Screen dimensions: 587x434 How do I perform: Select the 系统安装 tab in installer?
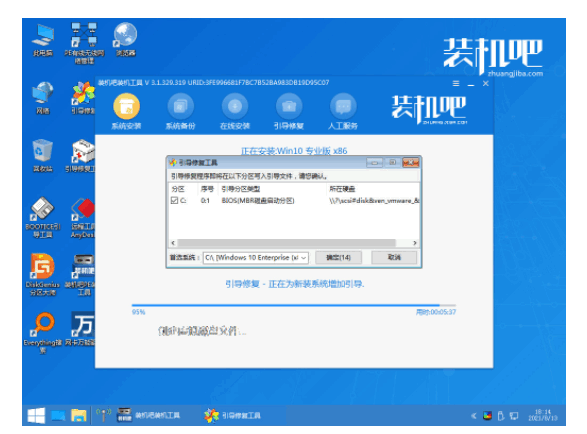tap(126, 112)
